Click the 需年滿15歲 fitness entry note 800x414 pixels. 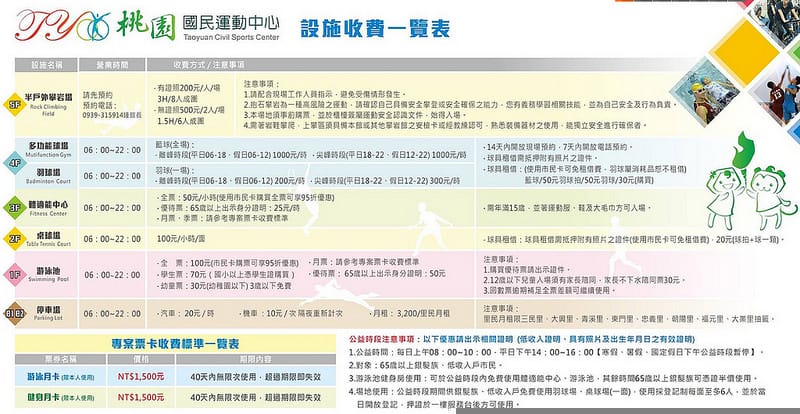565,208
